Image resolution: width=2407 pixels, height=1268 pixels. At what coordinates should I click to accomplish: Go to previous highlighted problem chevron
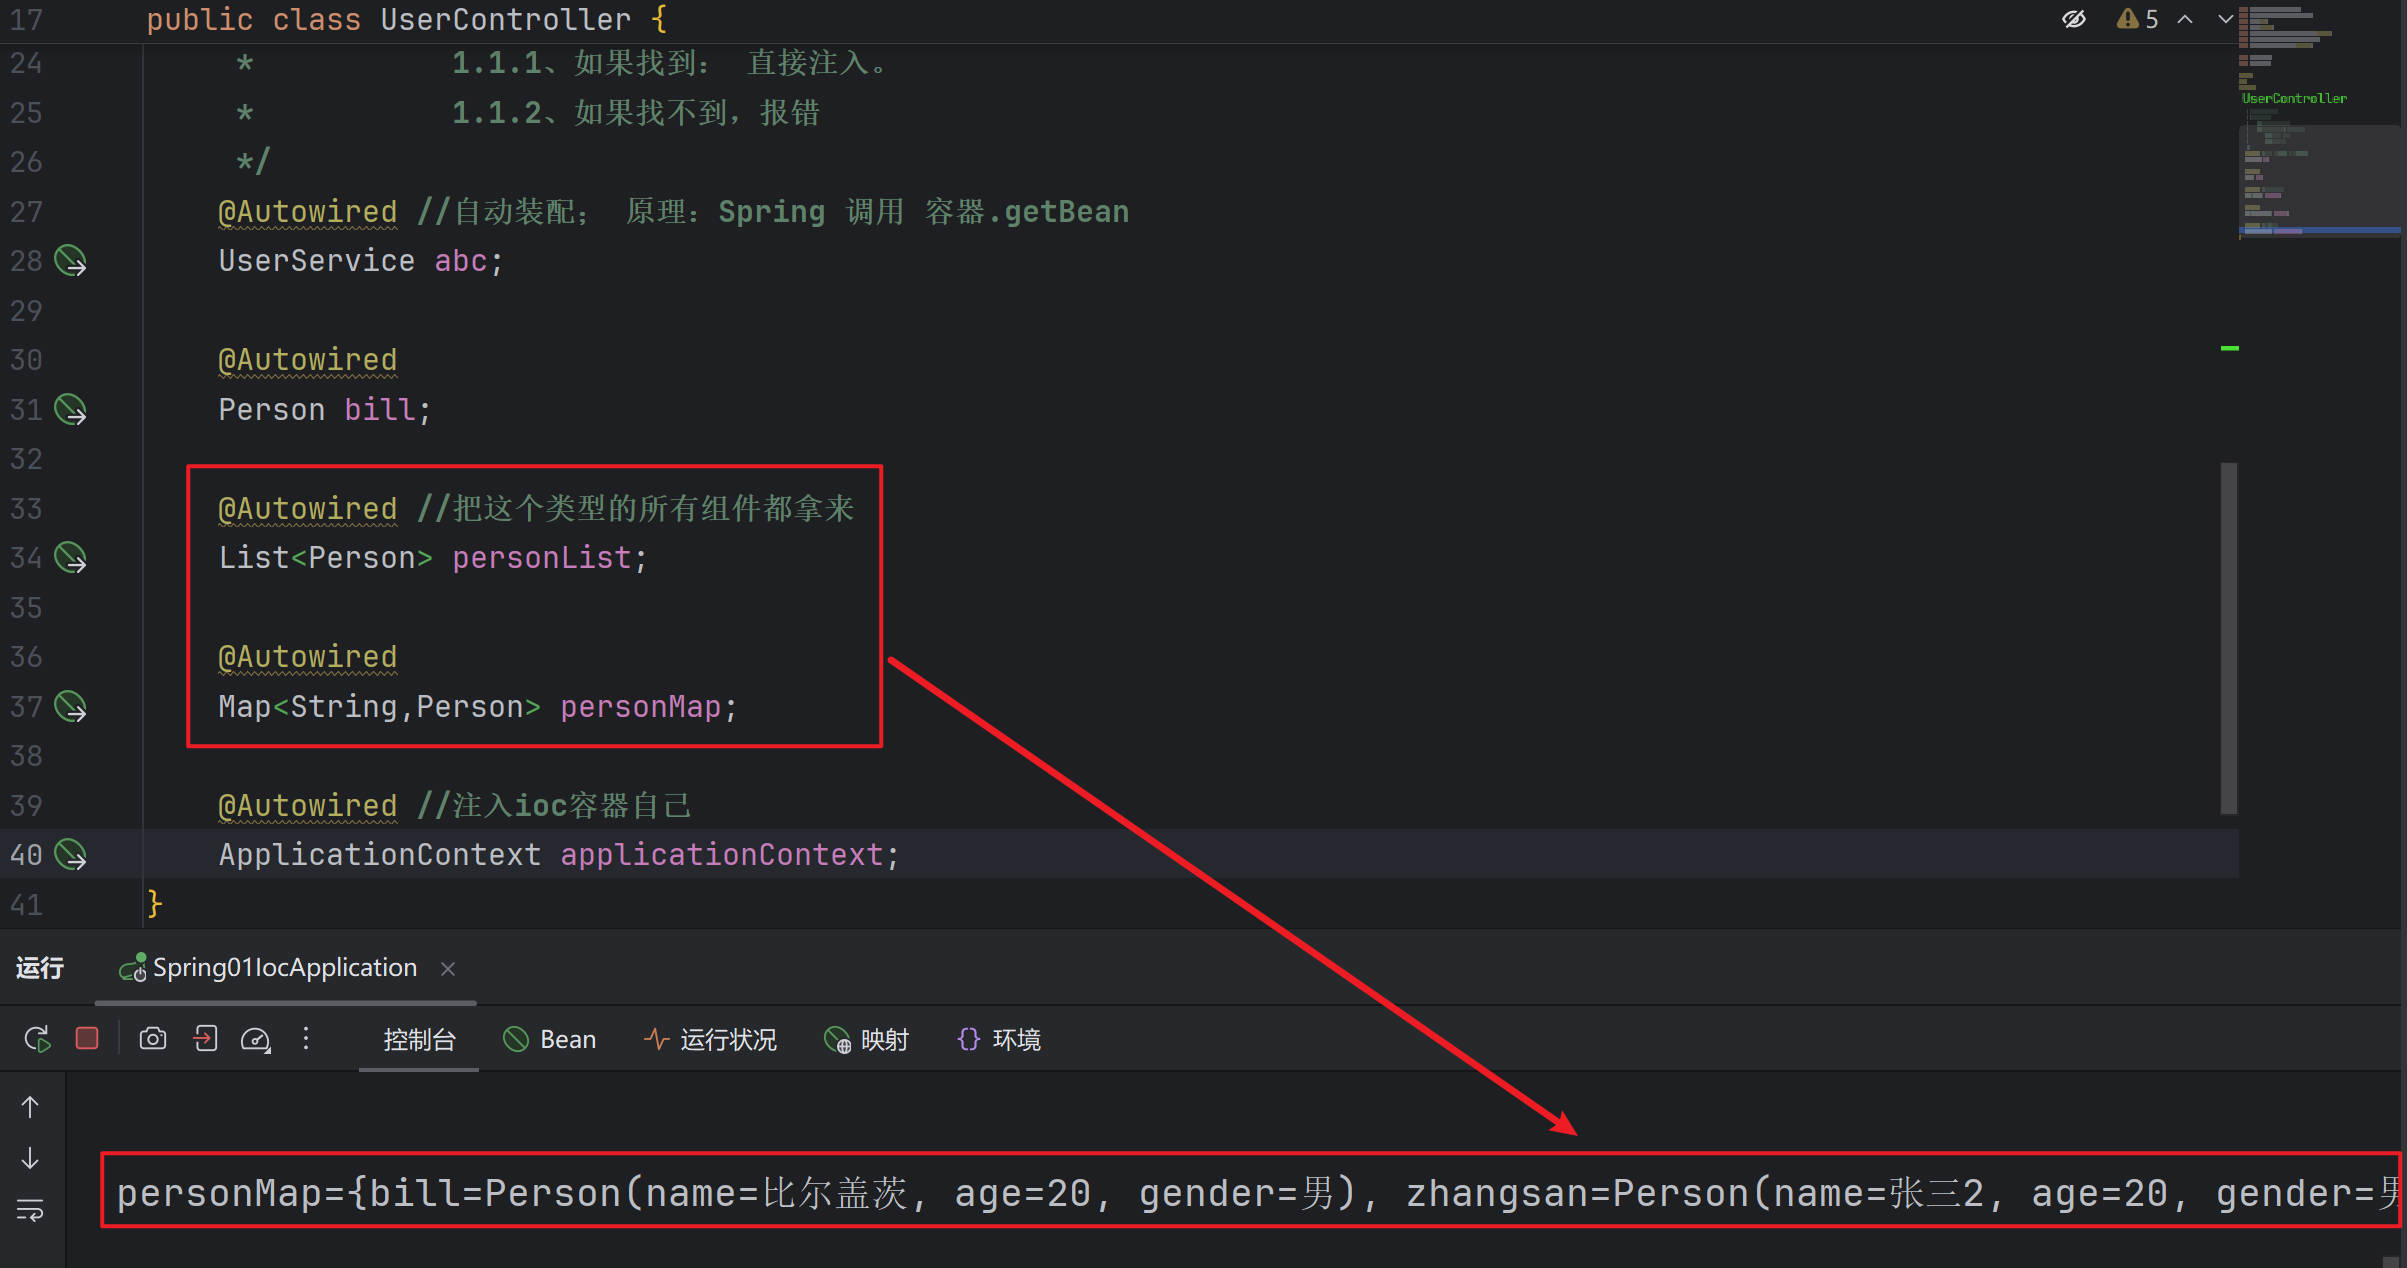[x=2186, y=19]
